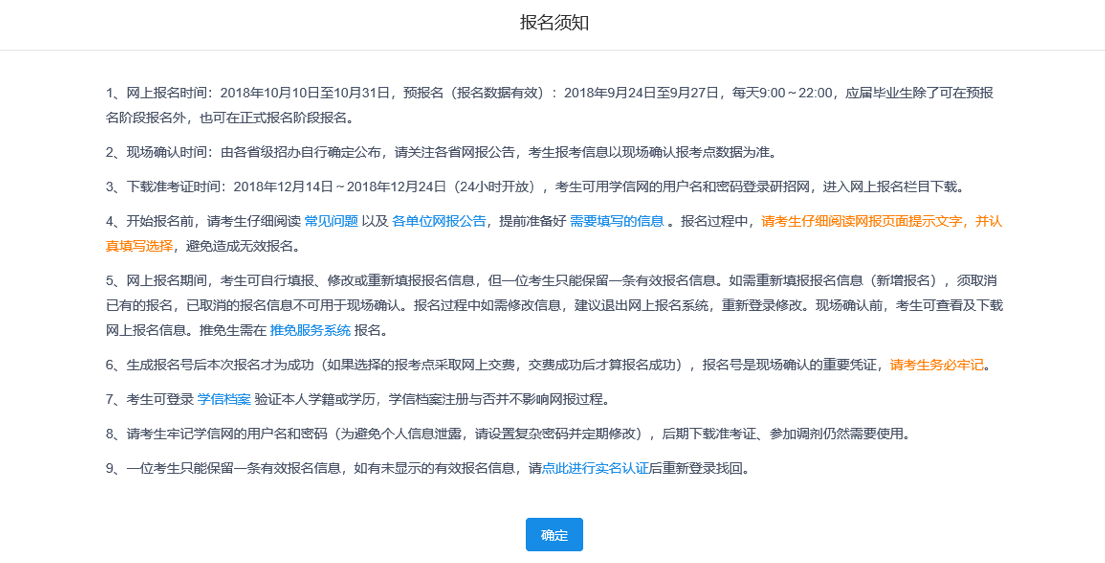This screenshot has width=1105, height=563.
Task: Click the 确定 confirm button
Action: click(x=554, y=535)
